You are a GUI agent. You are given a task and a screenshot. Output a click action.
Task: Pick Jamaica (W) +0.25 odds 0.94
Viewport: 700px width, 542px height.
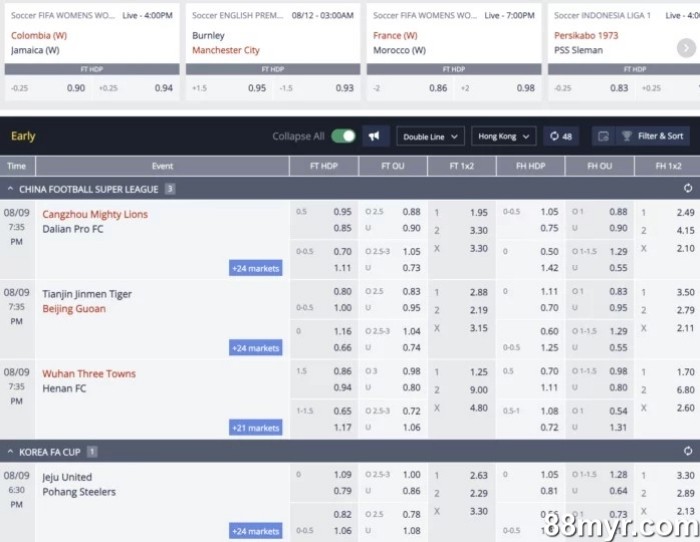(x=136, y=88)
